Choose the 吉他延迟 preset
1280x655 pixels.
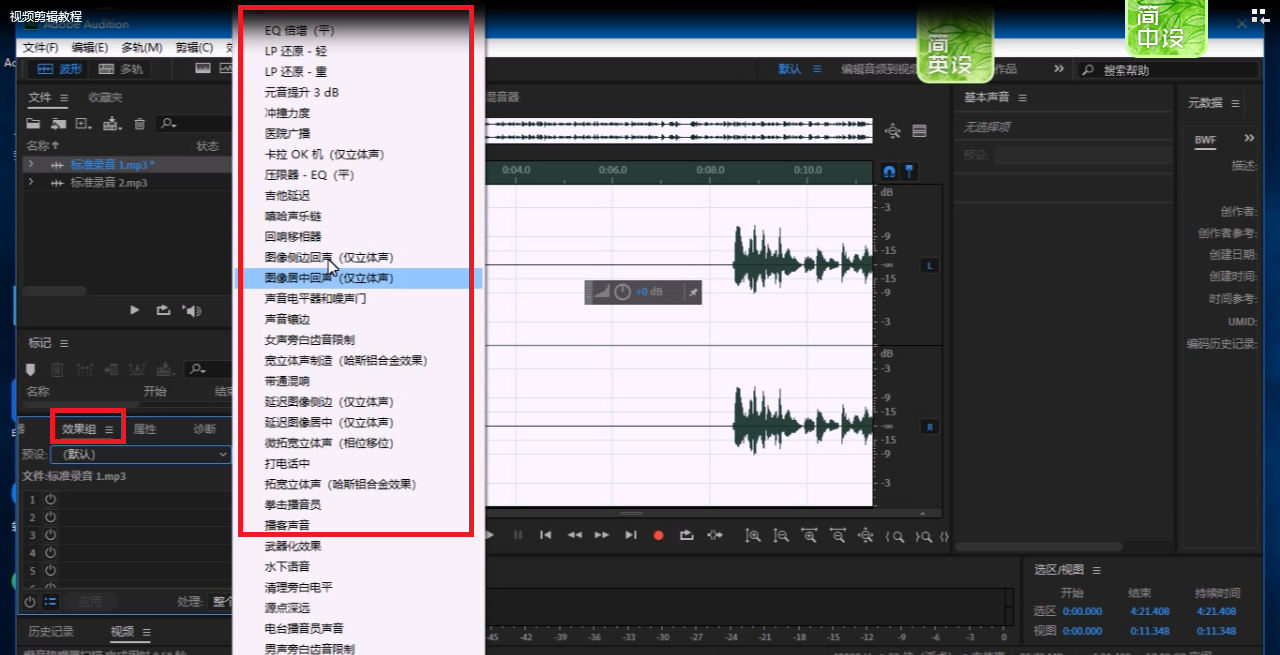[x=358, y=195]
